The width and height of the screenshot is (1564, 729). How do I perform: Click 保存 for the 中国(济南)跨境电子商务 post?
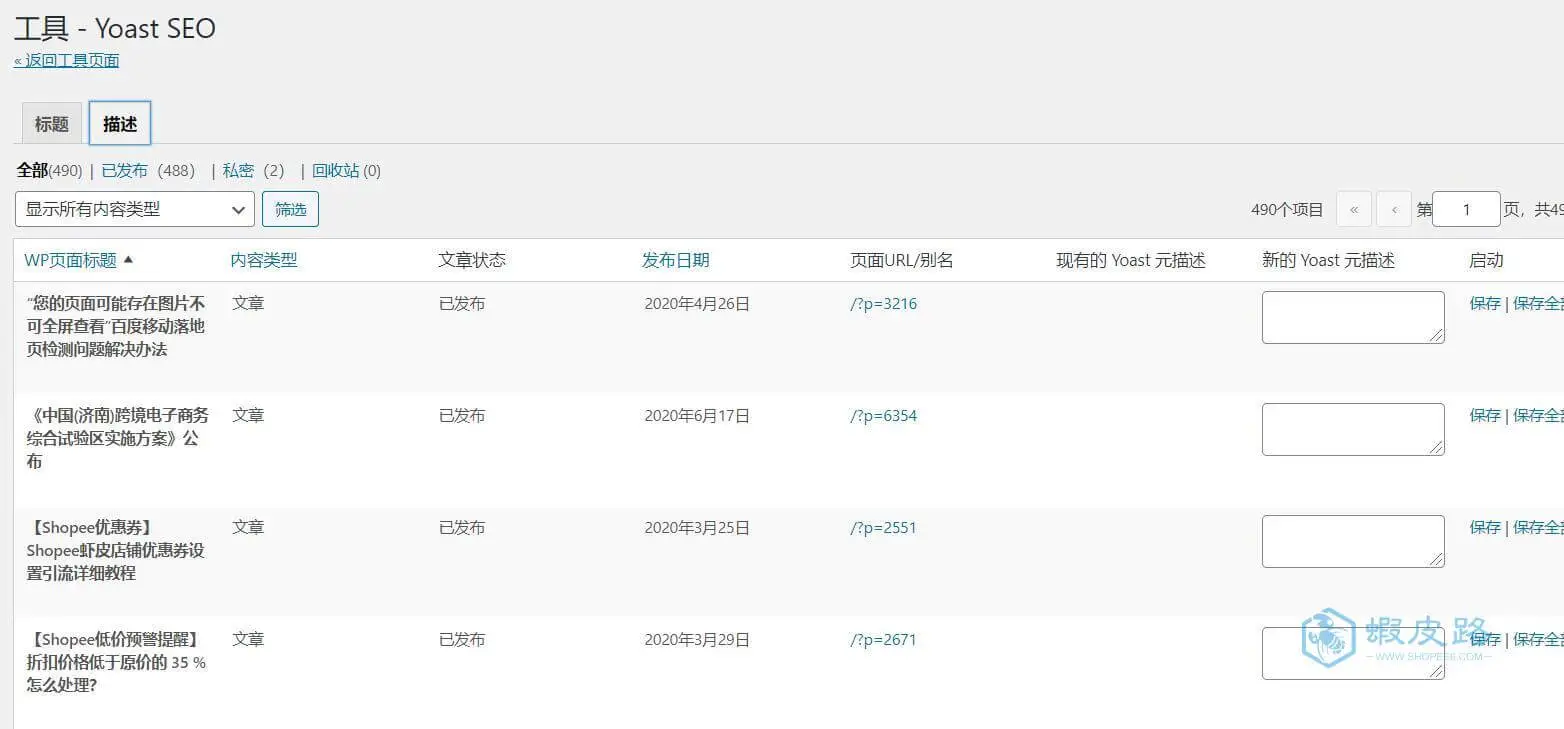click(1485, 416)
